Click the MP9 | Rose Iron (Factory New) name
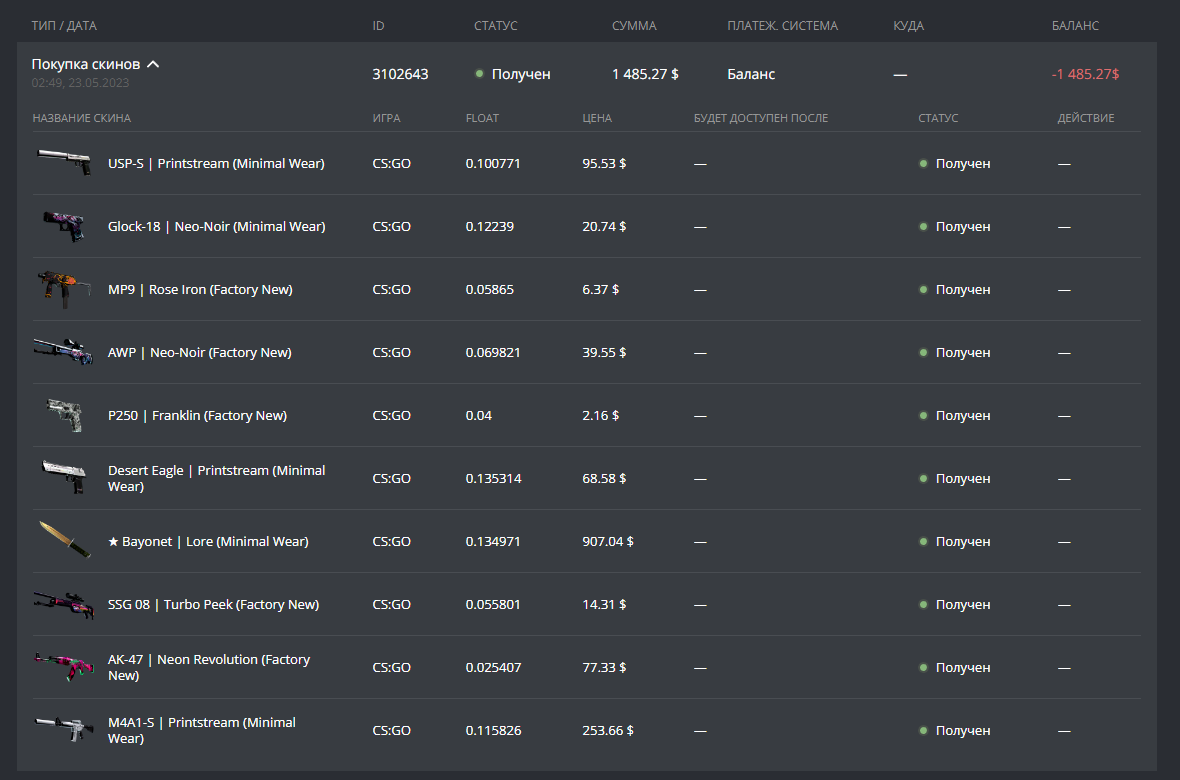Image resolution: width=1180 pixels, height=780 pixels. point(200,290)
